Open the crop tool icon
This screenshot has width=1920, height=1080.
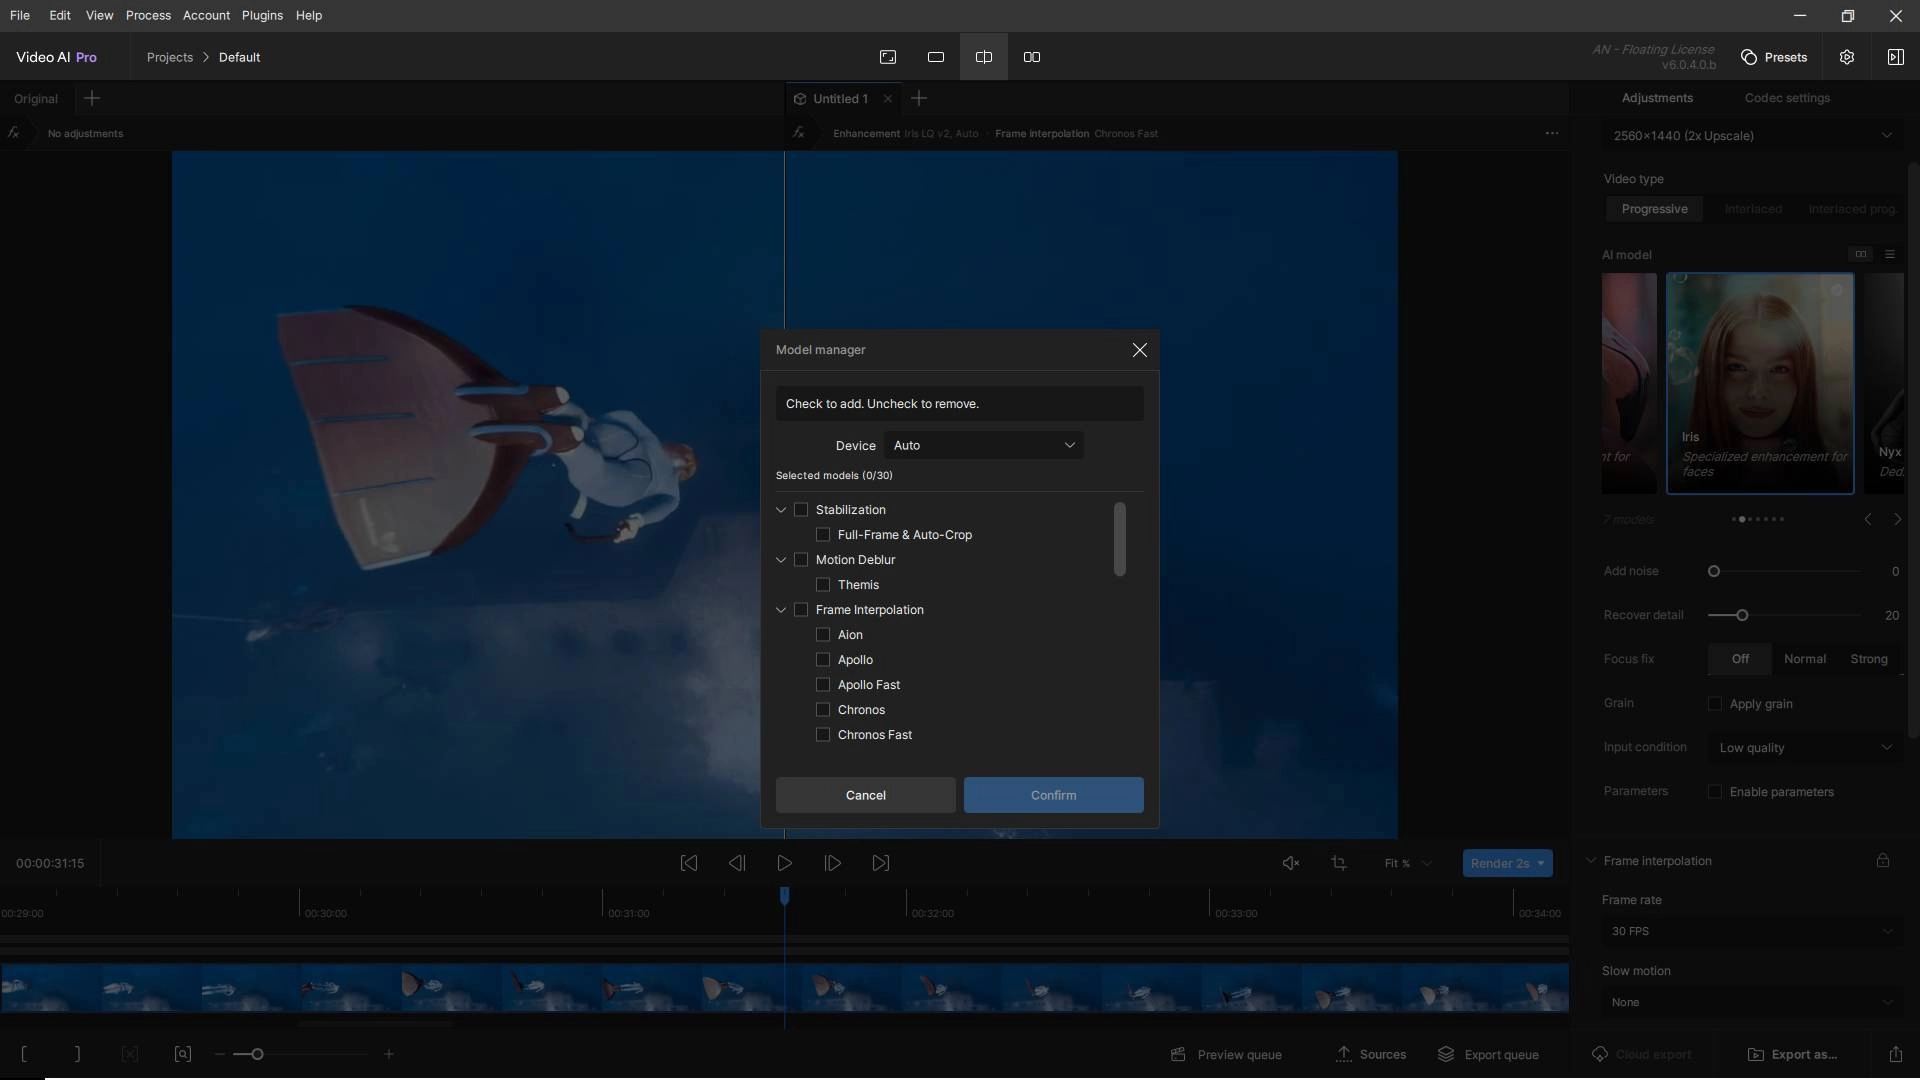[1339, 863]
